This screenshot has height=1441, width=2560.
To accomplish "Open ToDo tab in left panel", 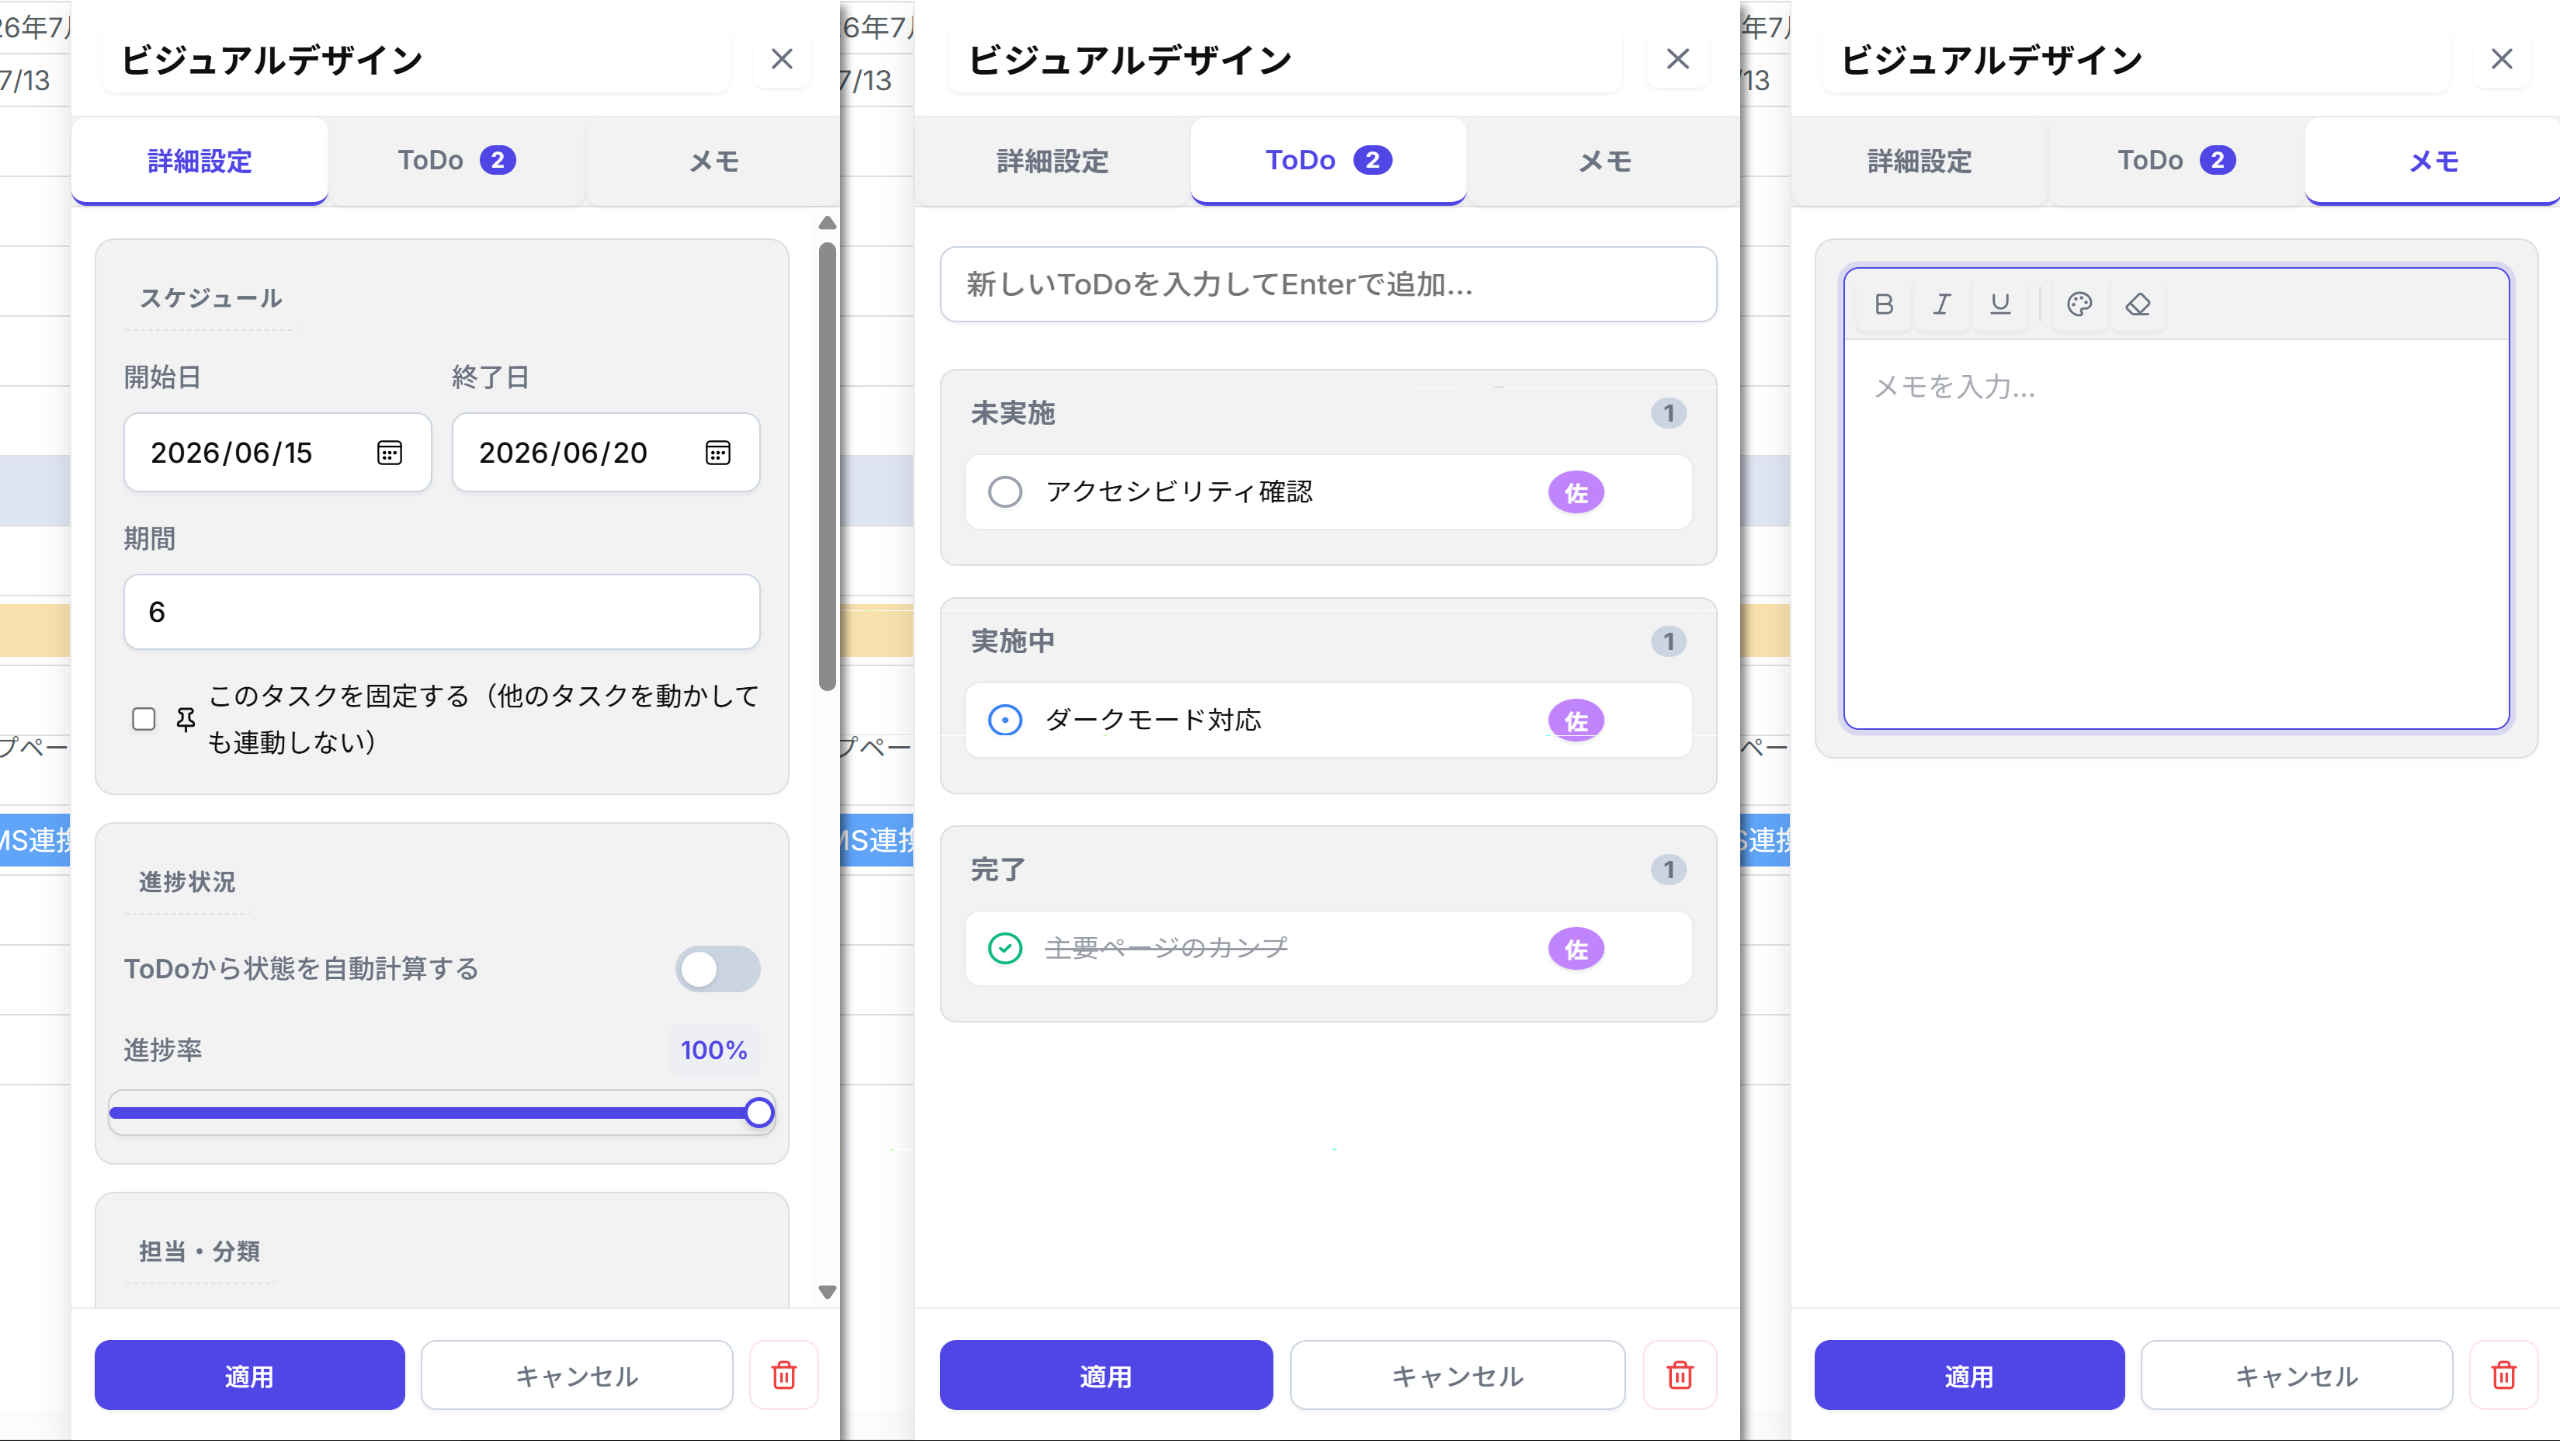I will click(456, 161).
